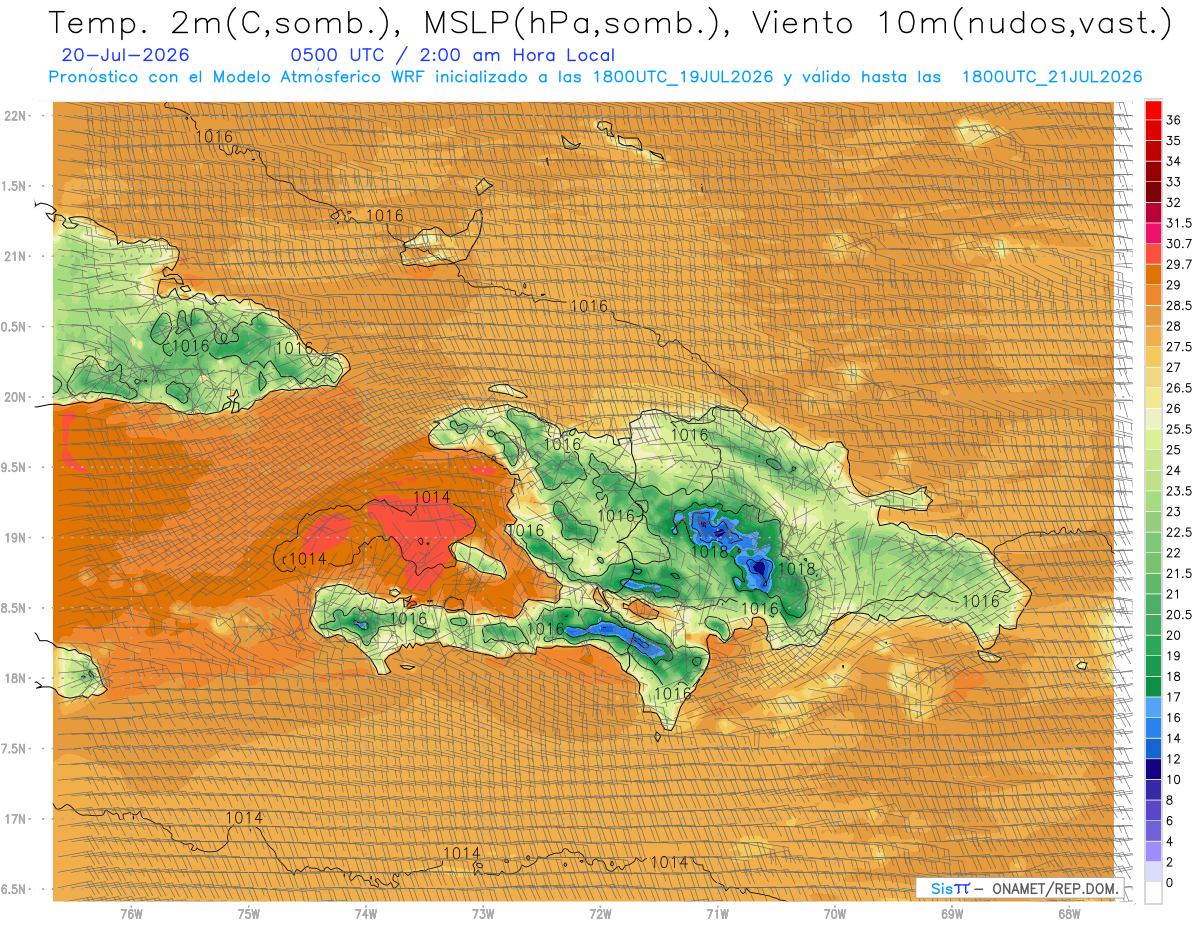Click legend value '8'
The image size is (1200, 927).
pos(1170,800)
